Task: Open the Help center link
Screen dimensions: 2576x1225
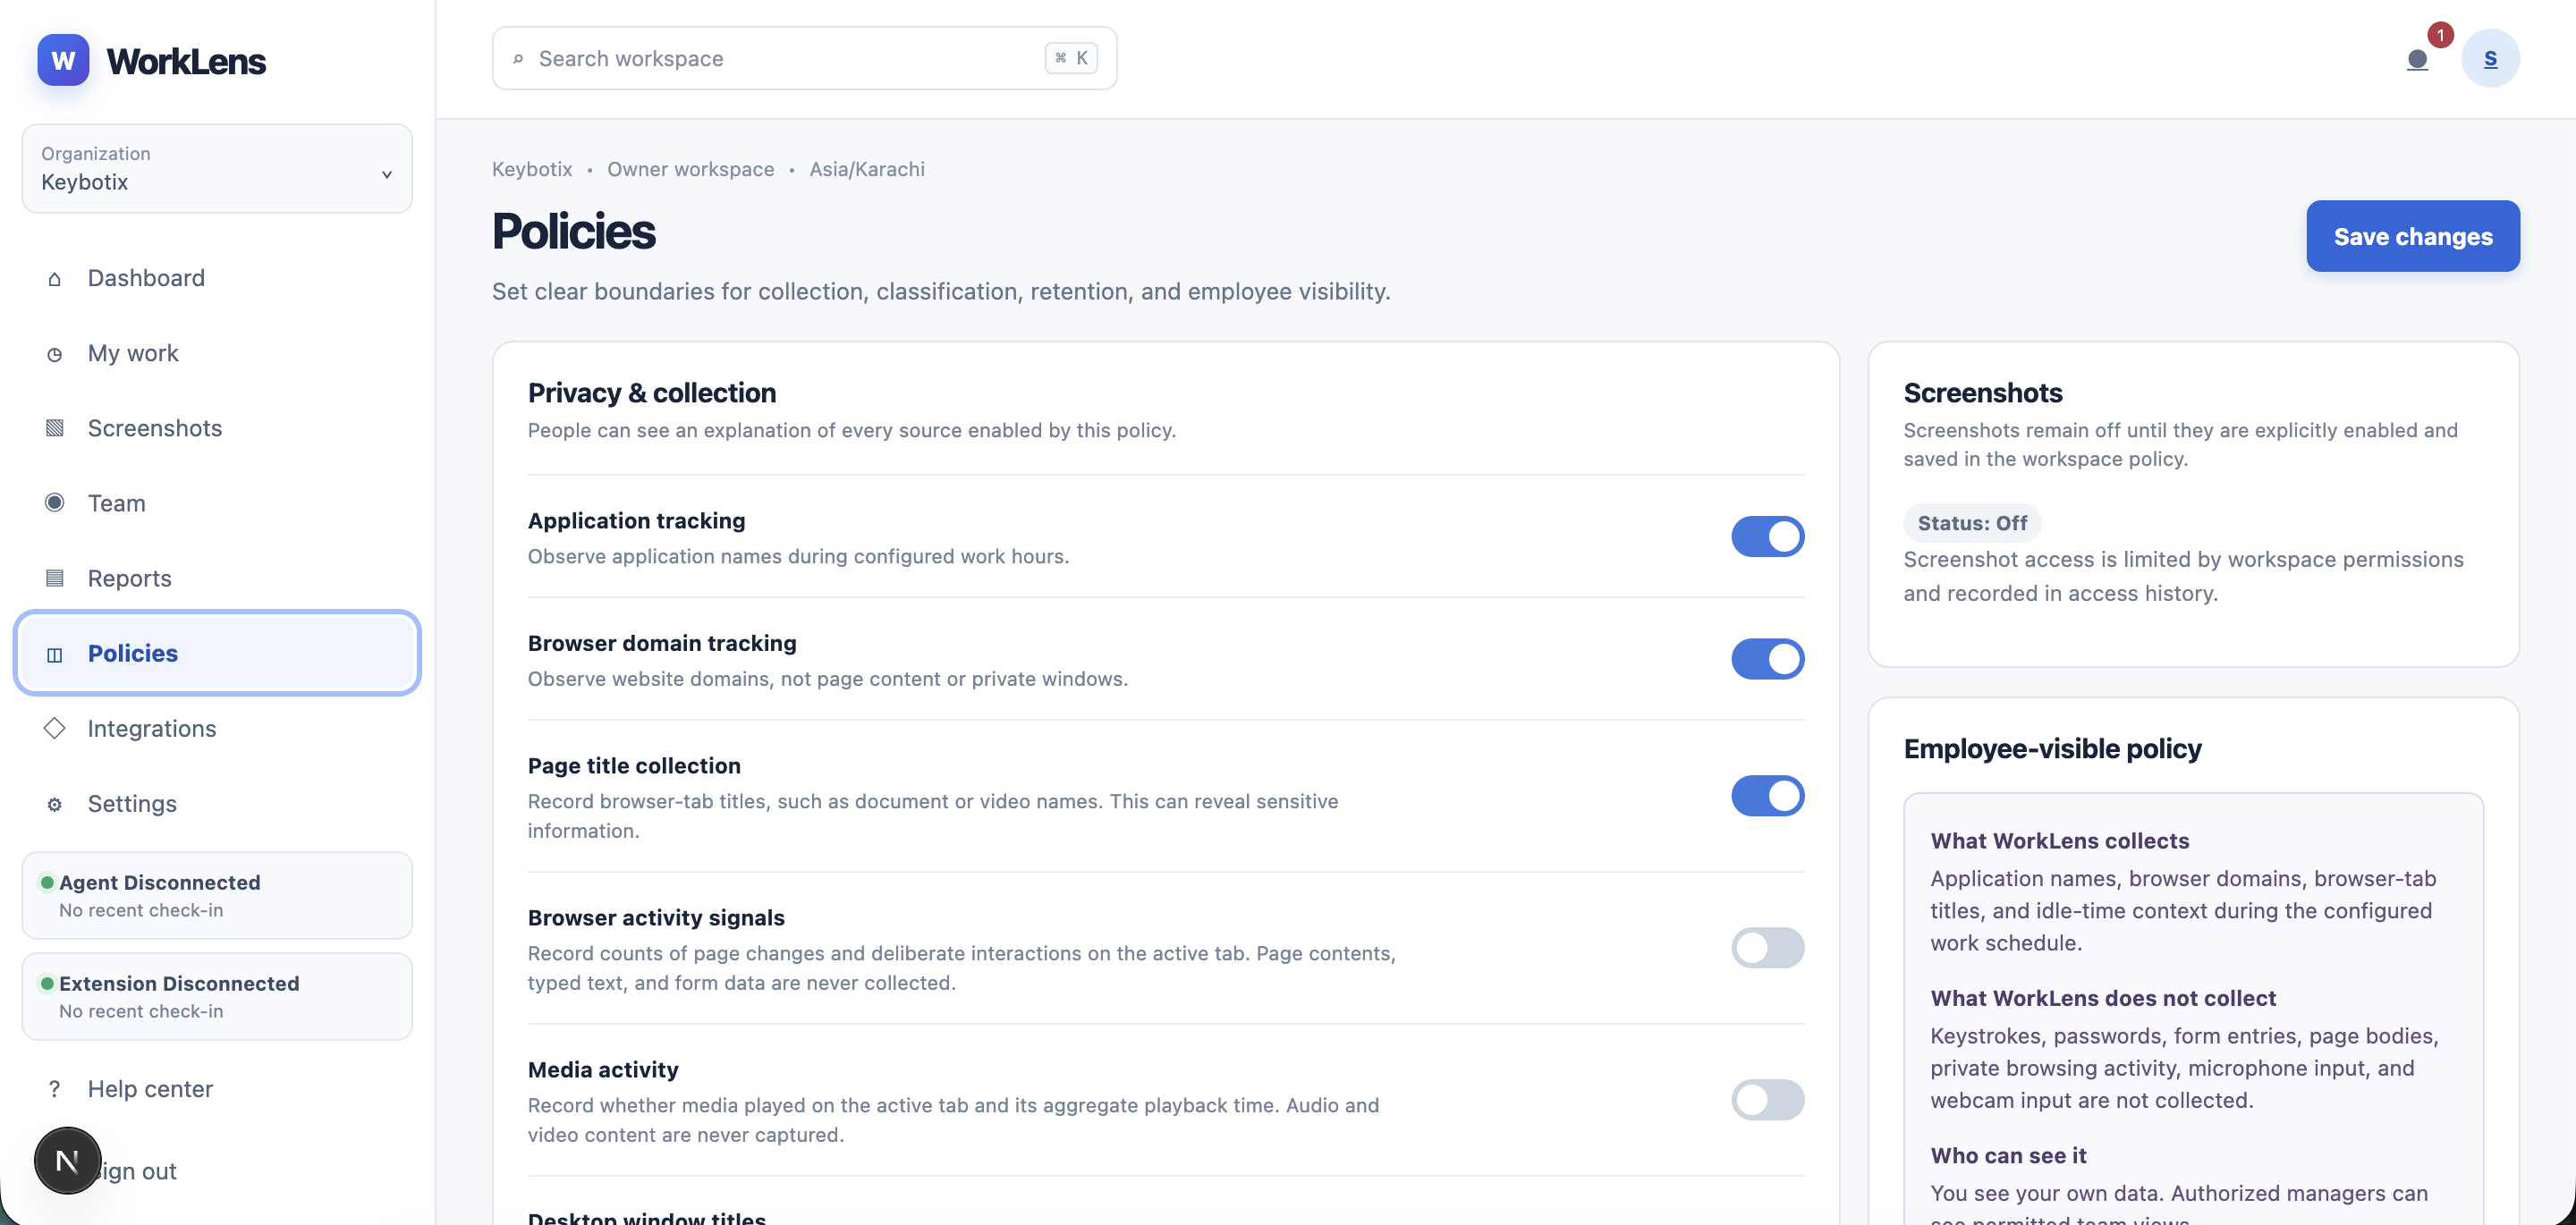Action: tap(217, 1089)
